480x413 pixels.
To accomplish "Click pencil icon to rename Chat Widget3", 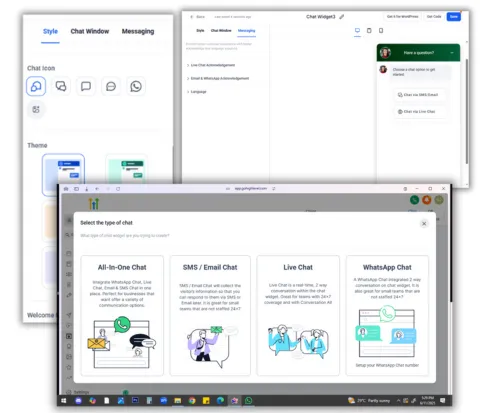I will pos(342,17).
